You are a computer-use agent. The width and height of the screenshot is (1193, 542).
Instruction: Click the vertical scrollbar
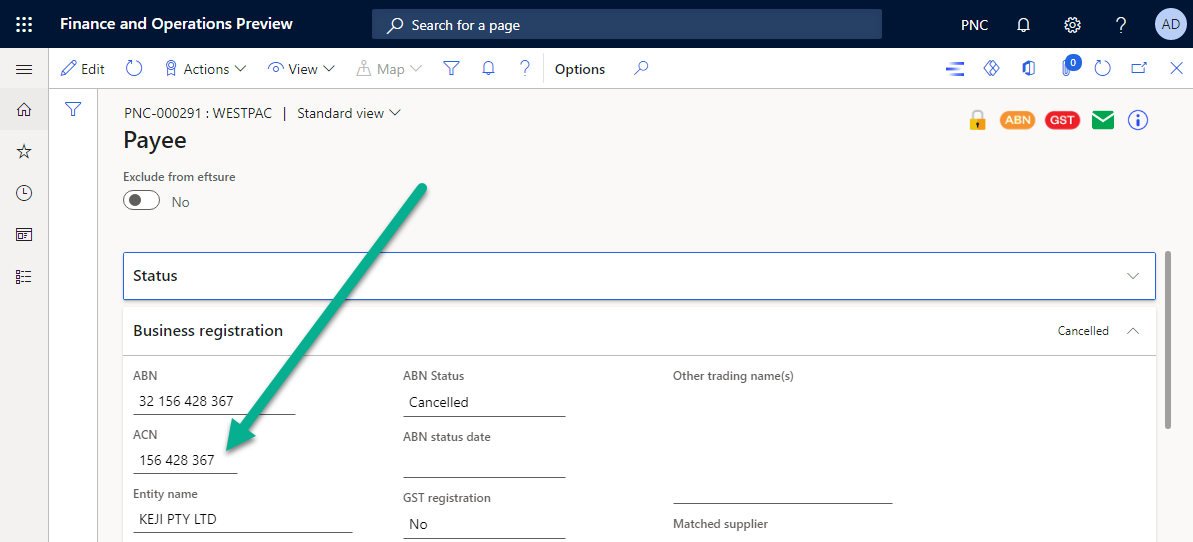[1167, 339]
